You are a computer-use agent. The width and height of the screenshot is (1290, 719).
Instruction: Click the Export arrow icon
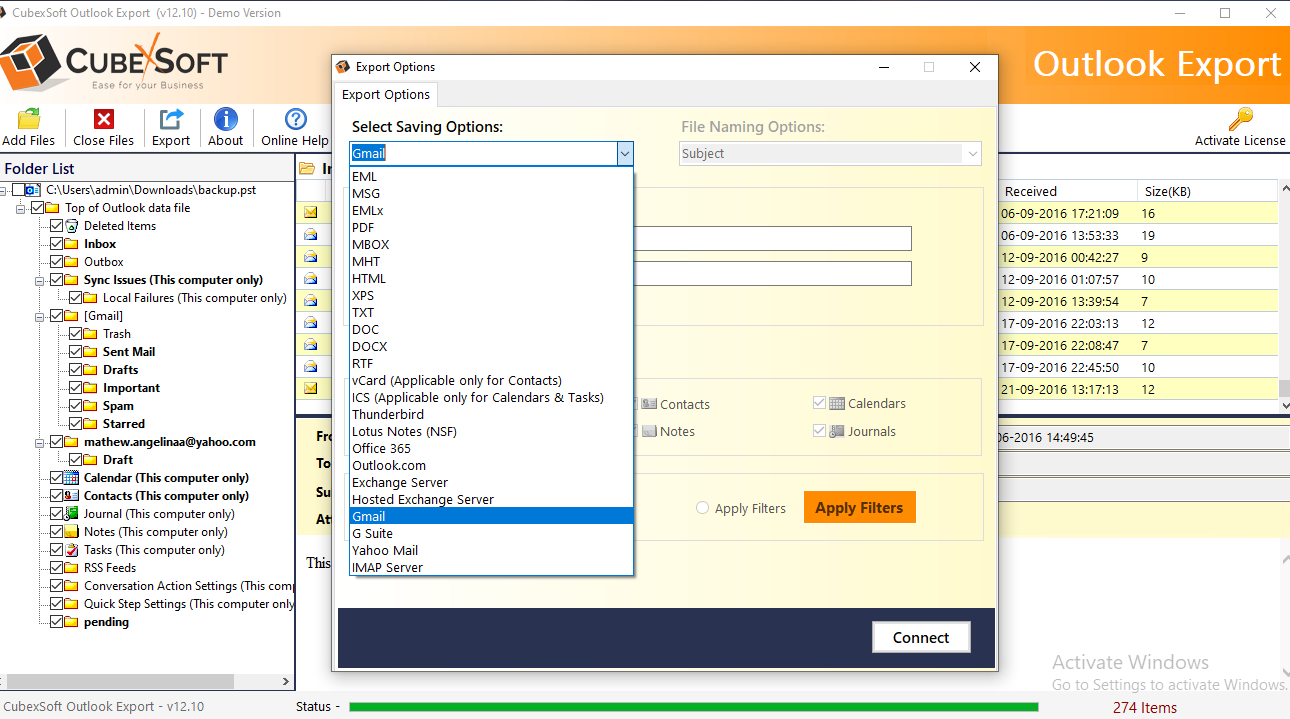pyautogui.click(x=170, y=121)
